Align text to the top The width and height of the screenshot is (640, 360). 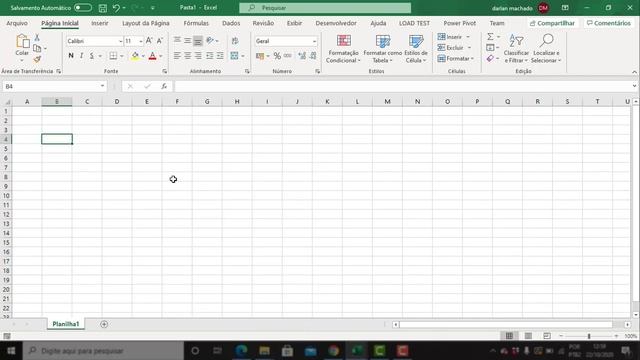tap(177, 40)
